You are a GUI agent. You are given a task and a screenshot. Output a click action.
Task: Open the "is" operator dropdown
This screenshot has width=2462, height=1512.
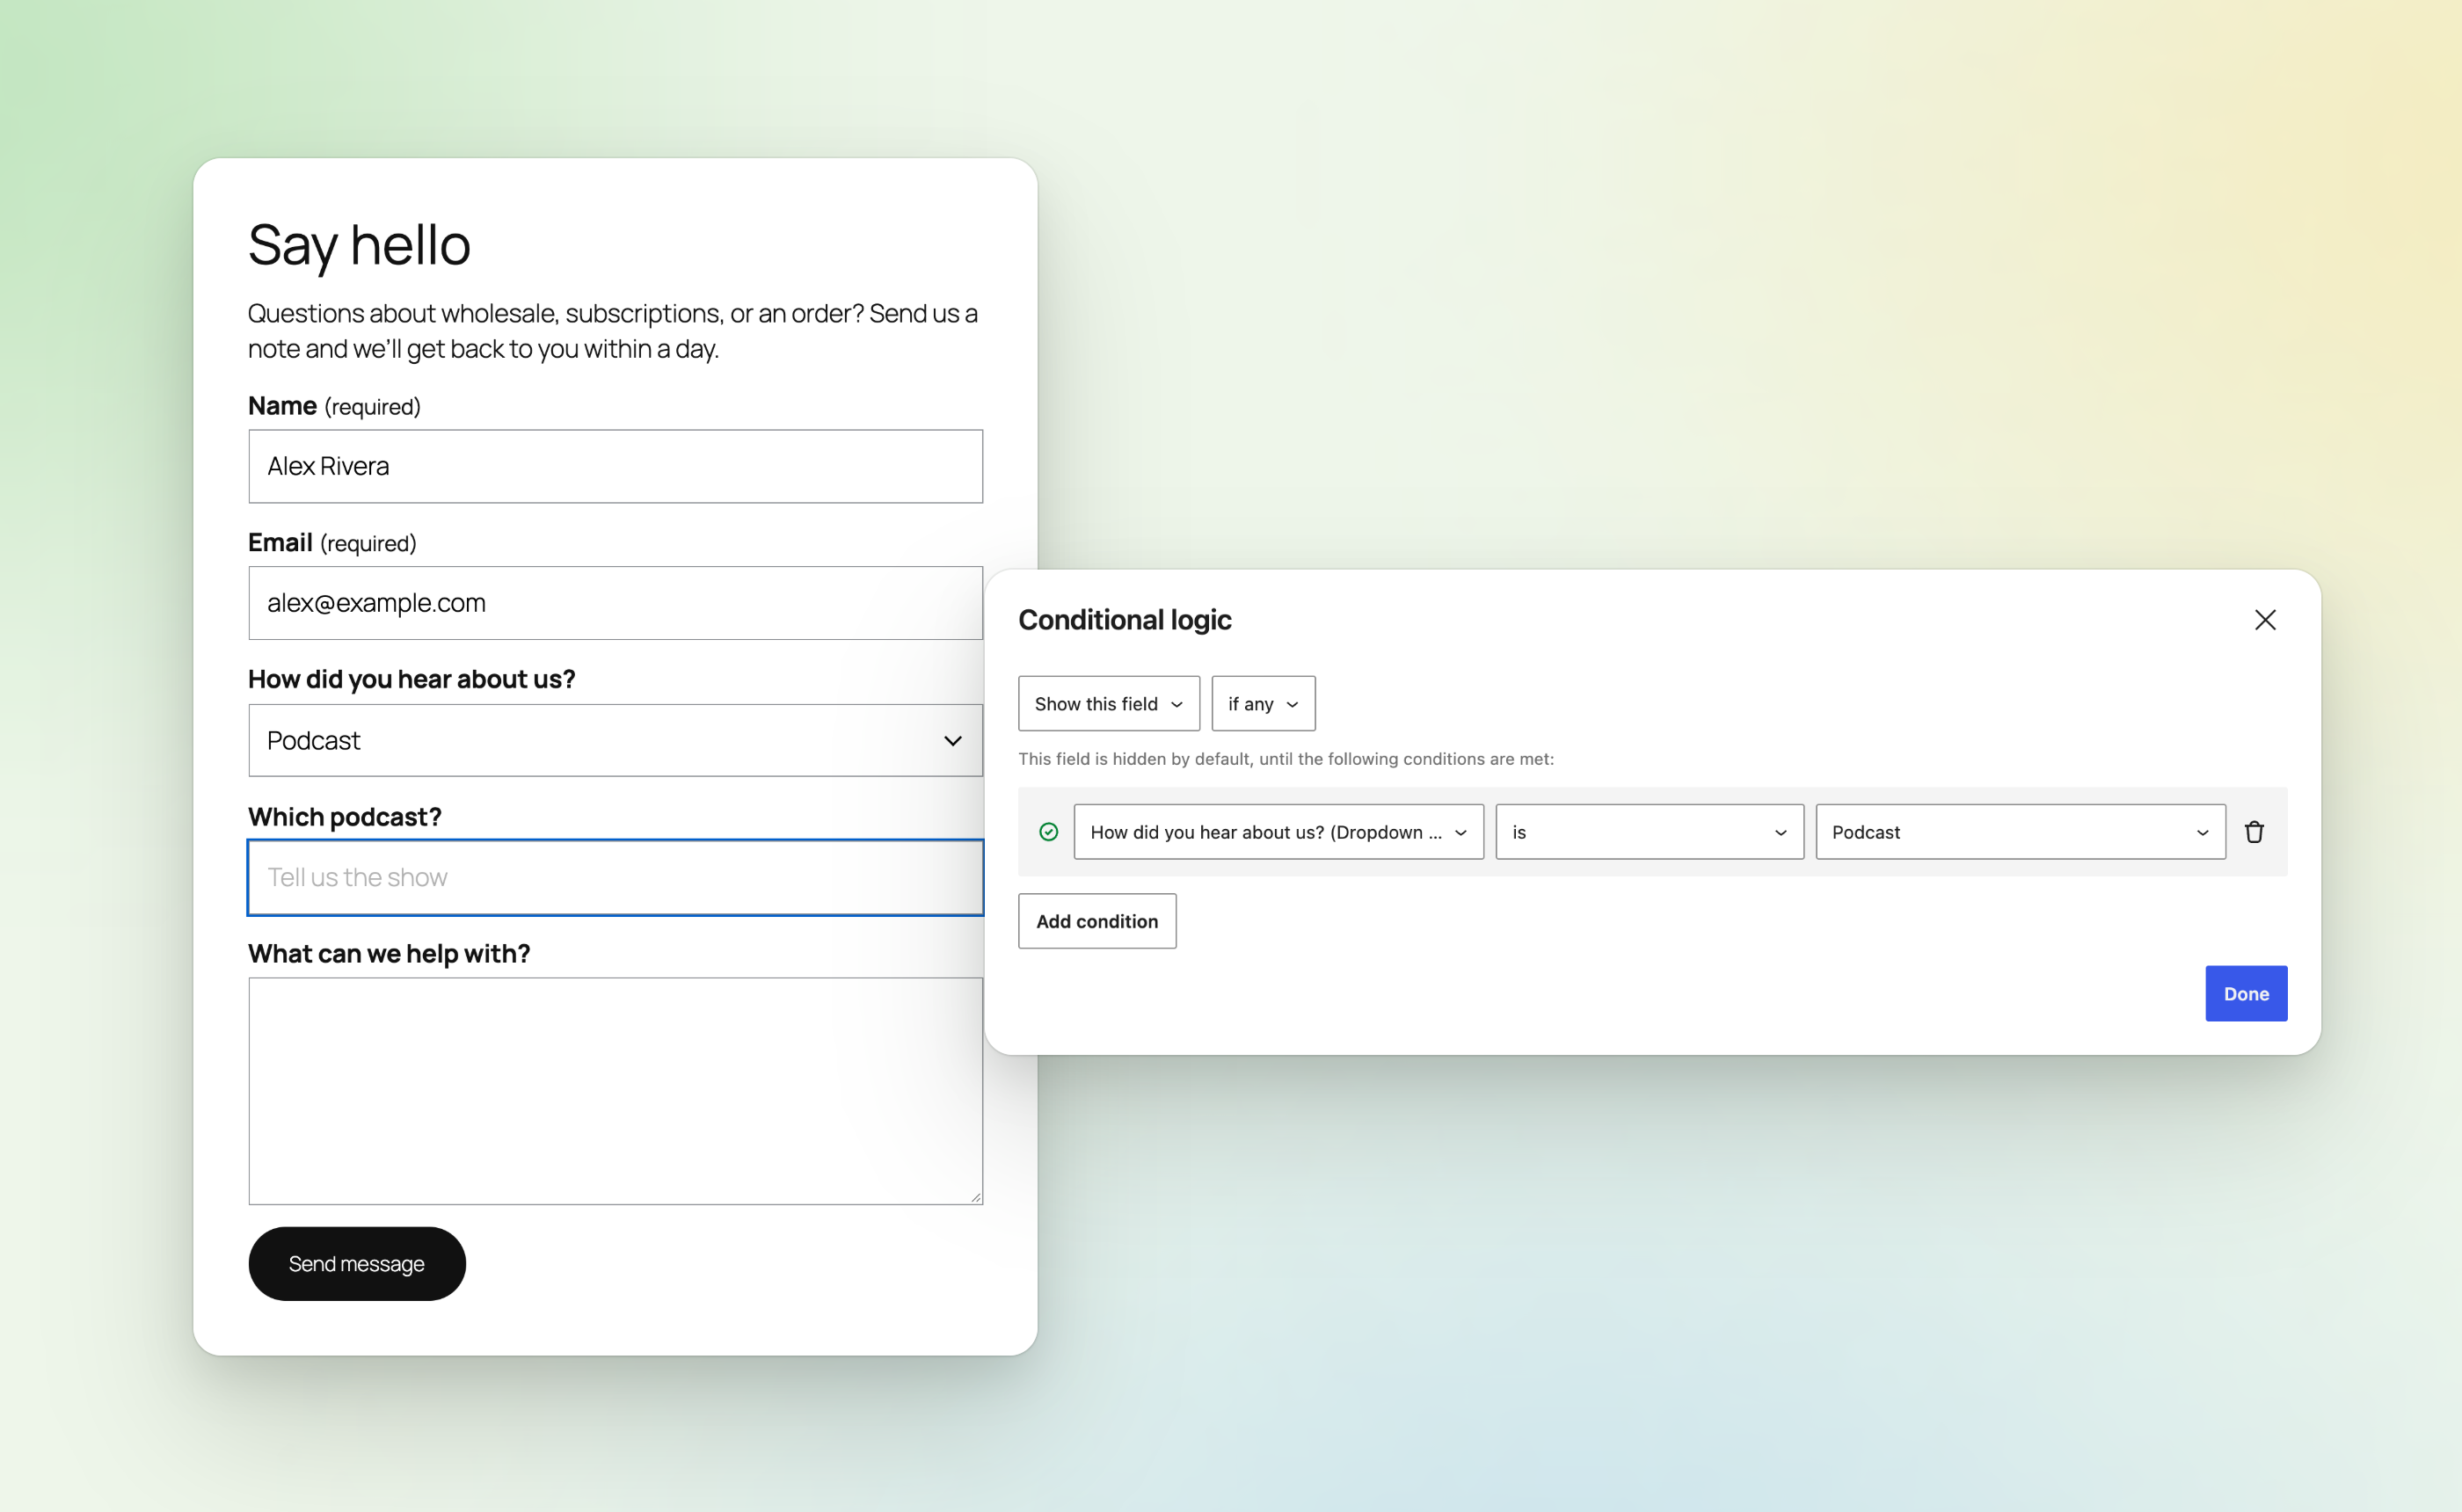click(1649, 832)
